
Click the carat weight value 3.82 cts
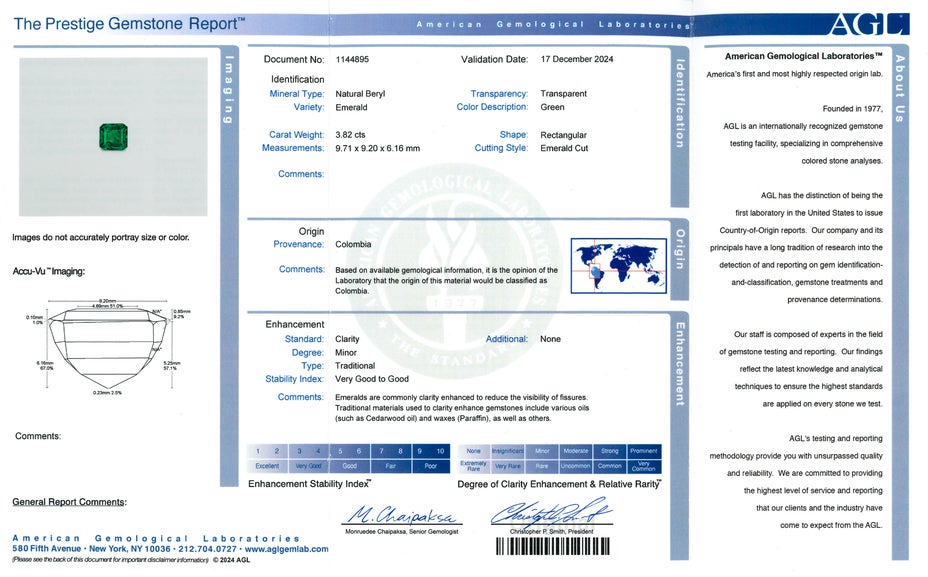pos(350,135)
